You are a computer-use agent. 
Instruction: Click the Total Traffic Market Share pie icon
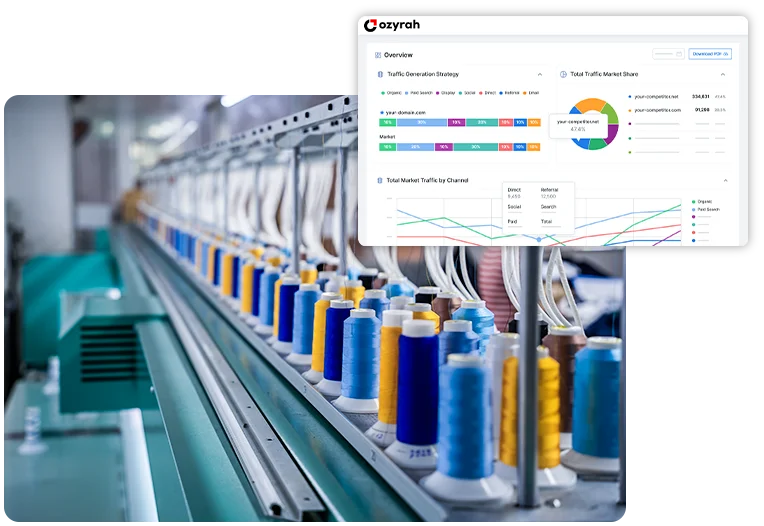(x=564, y=74)
